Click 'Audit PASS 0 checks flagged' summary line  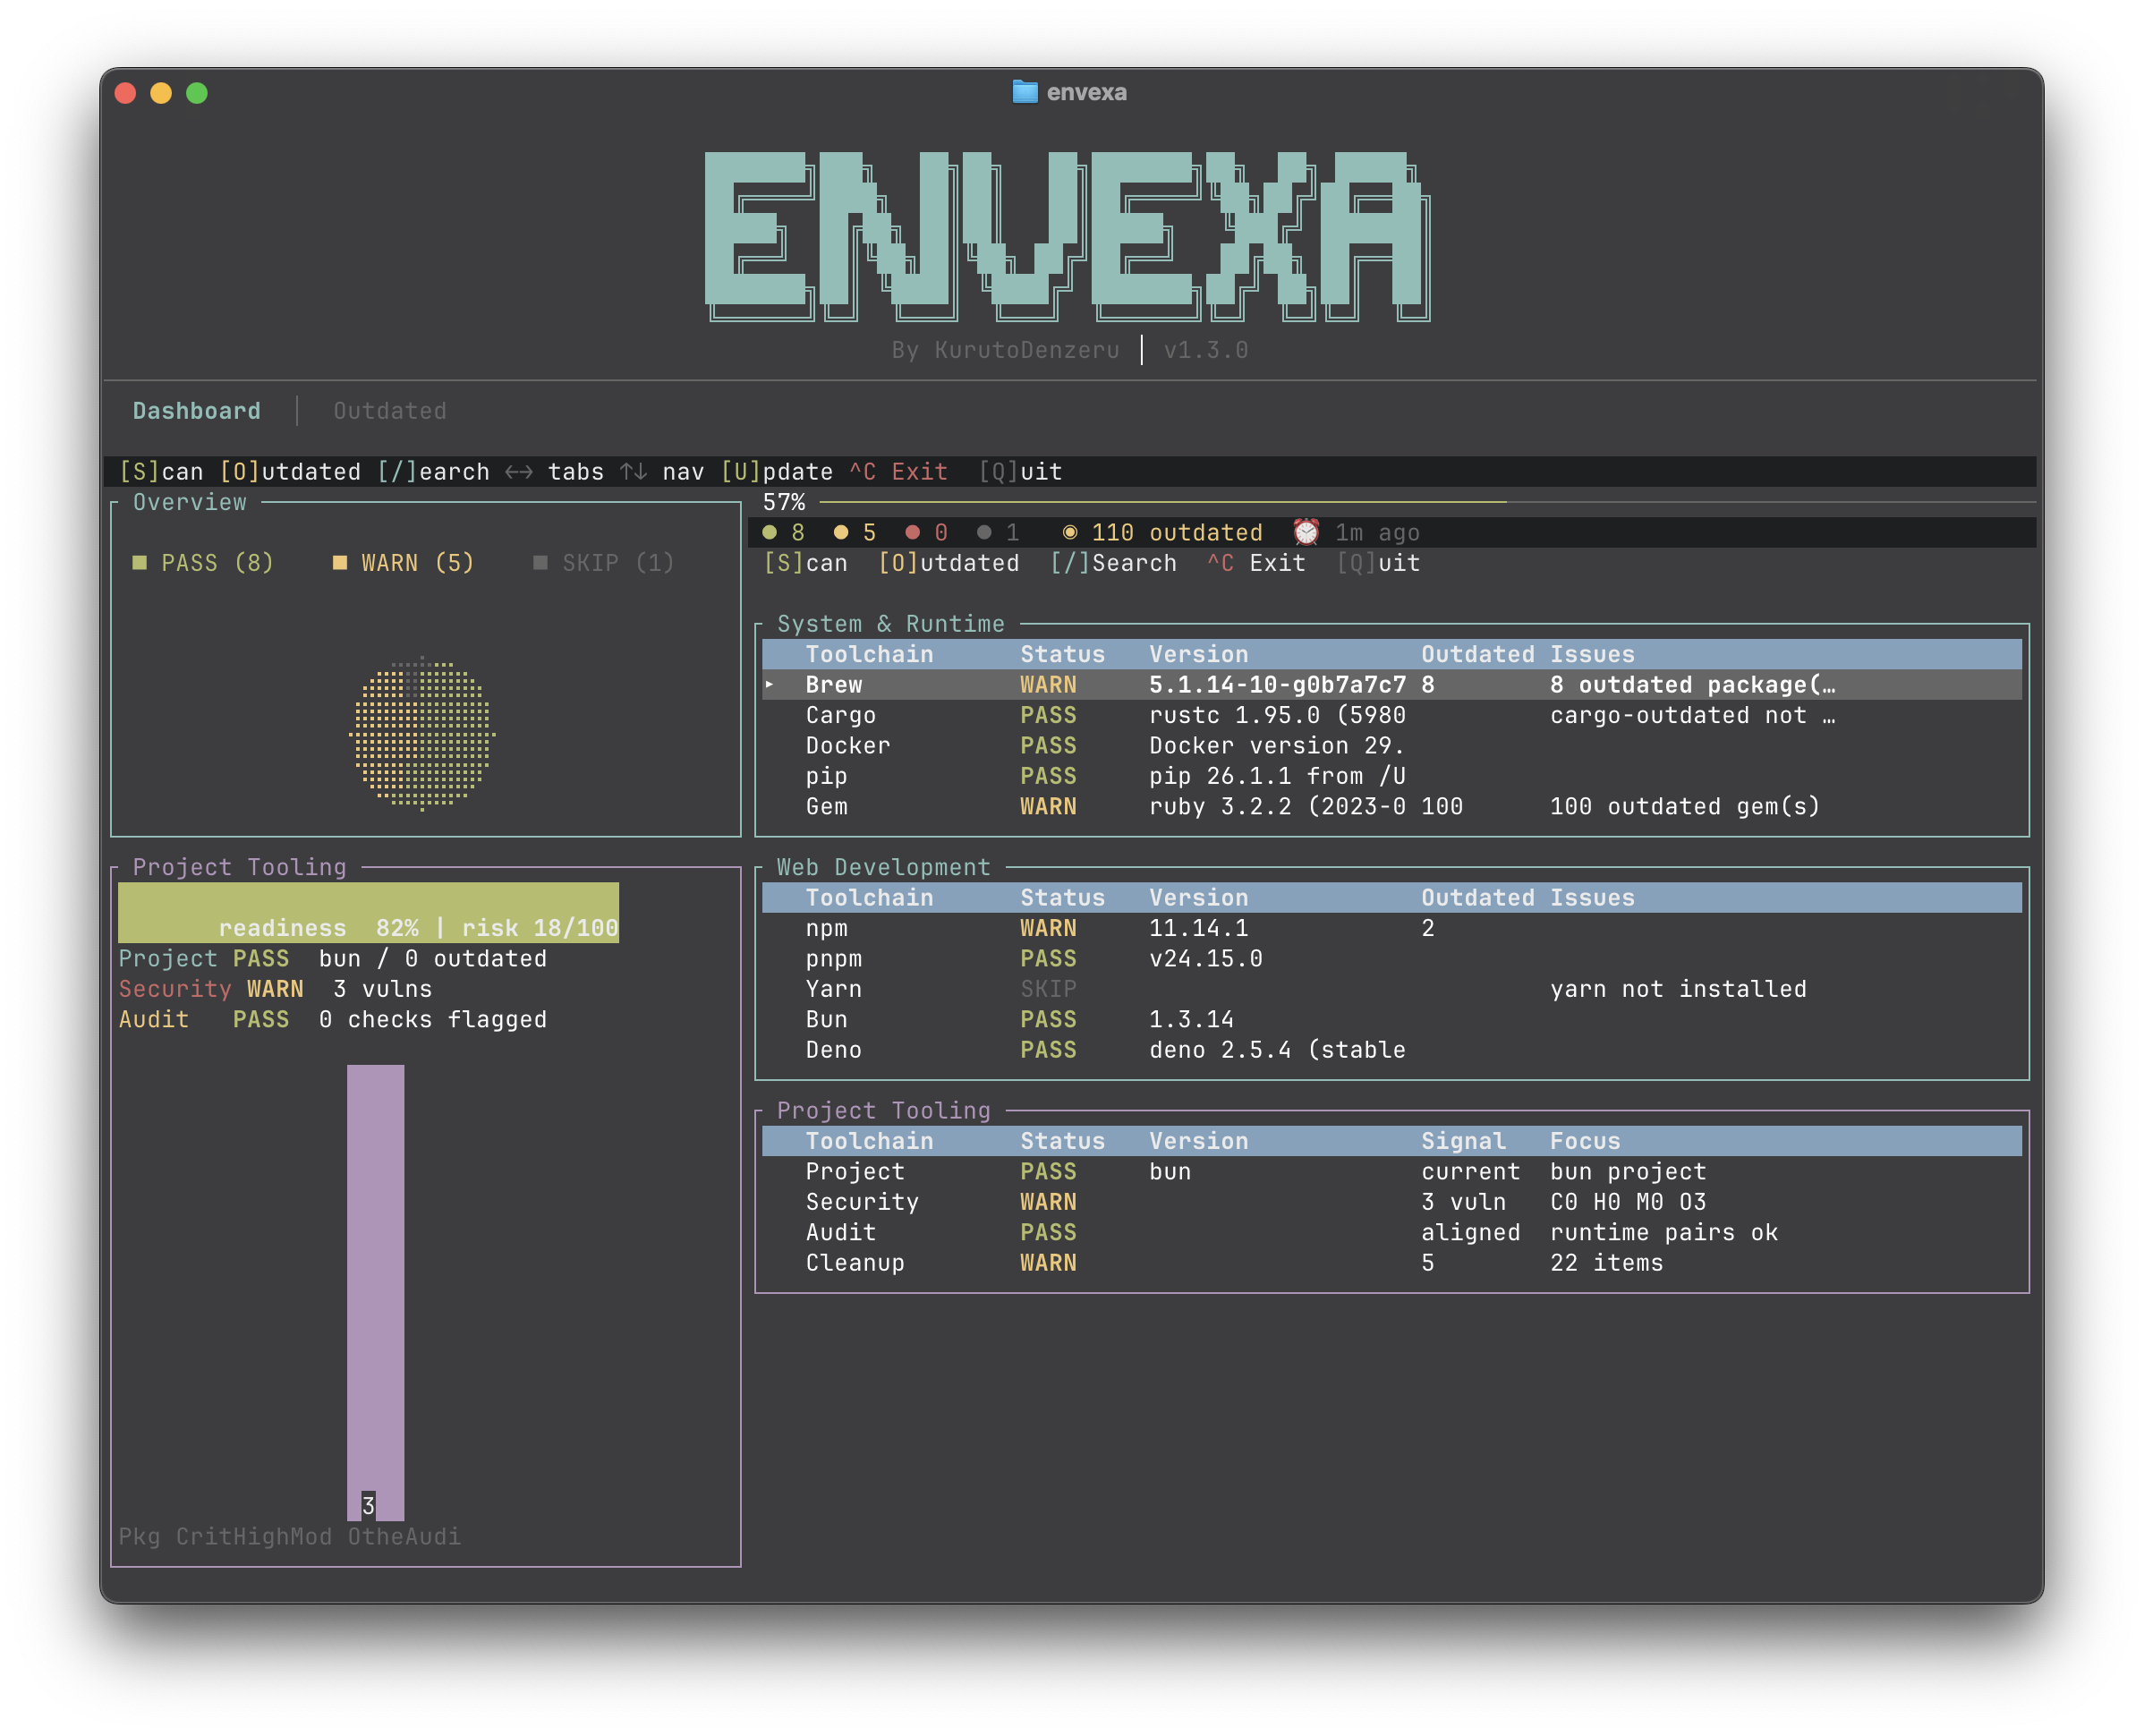[x=333, y=1019]
